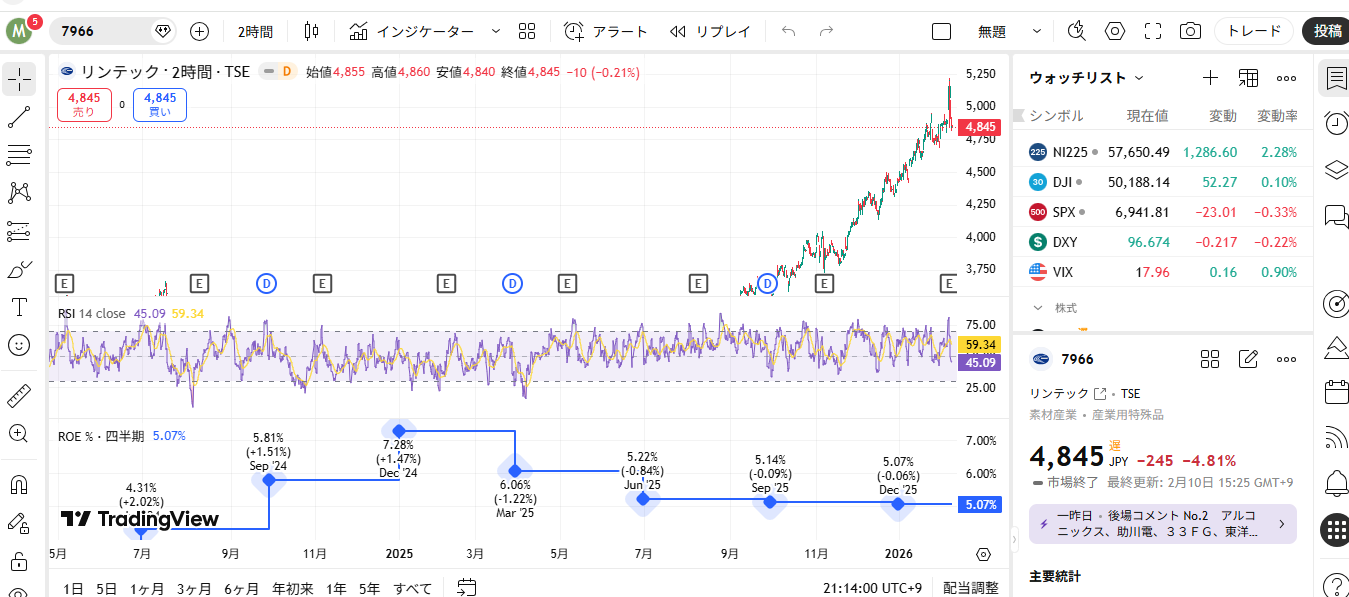
Task: Click the candlestick chart style icon
Action: pos(311,31)
